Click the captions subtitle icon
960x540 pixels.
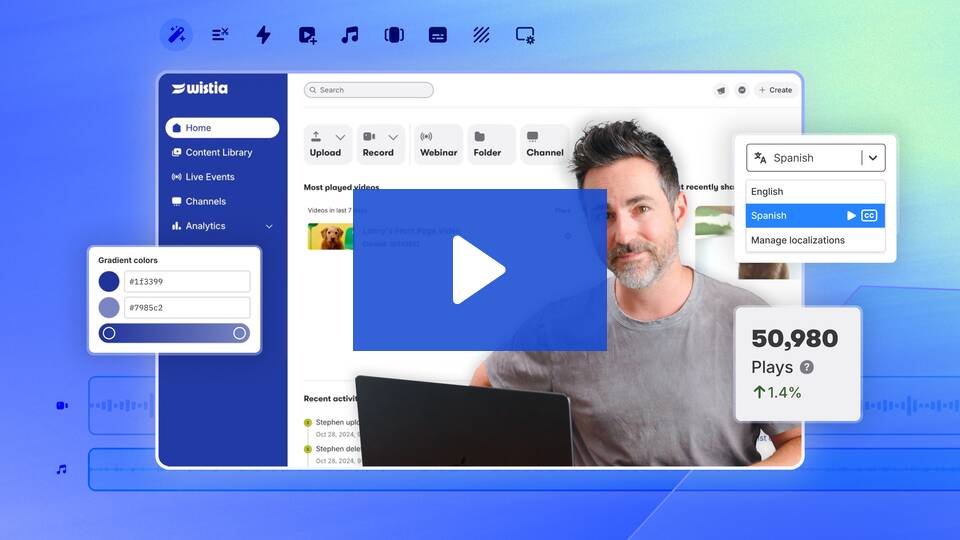[x=438, y=36]
